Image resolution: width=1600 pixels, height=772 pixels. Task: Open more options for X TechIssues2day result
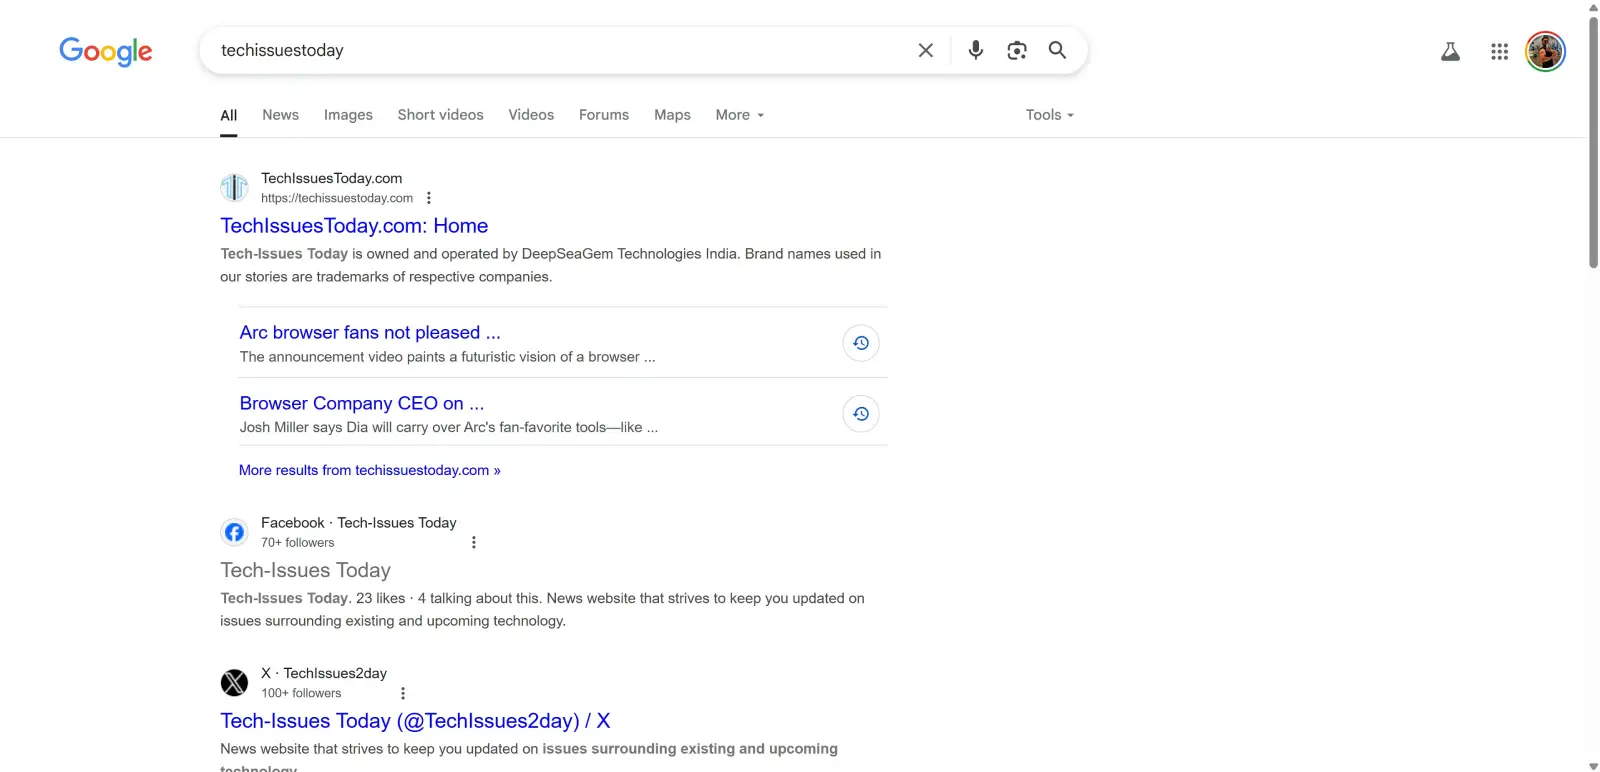(x=403, y=693)
